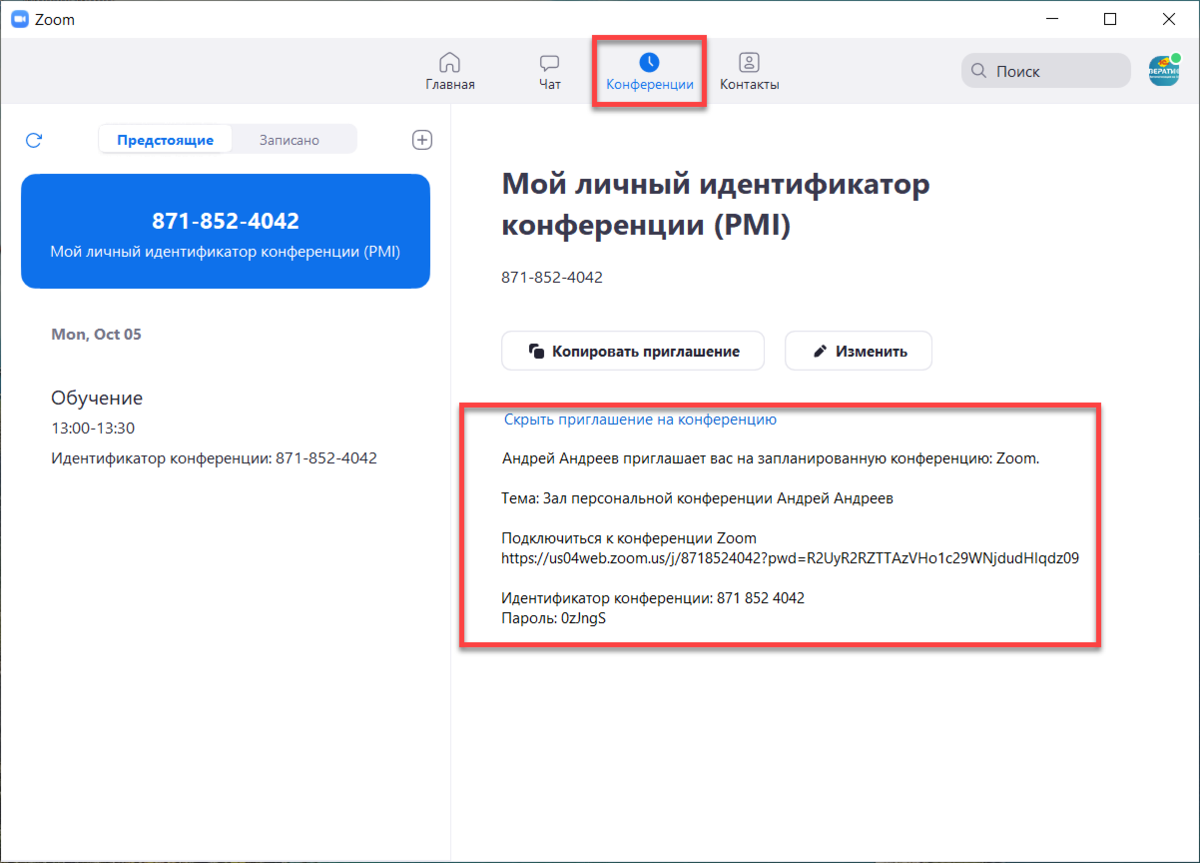Select the blue PMI 871-852-4042 card

click(x=225, y=231)
